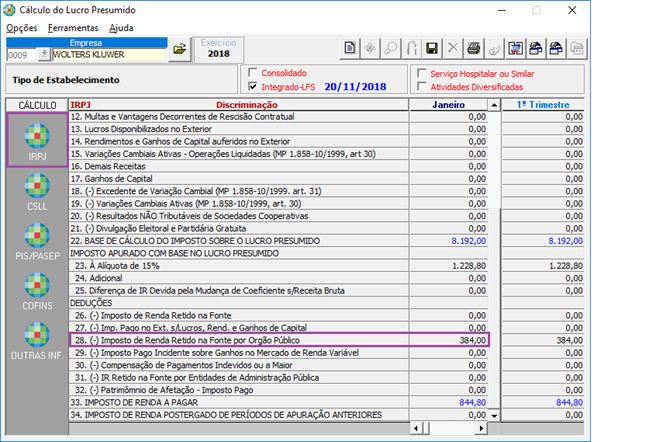Click Janeiro value 8.192,00
This screenshot has width=670, height=442.
click(468, 241)
